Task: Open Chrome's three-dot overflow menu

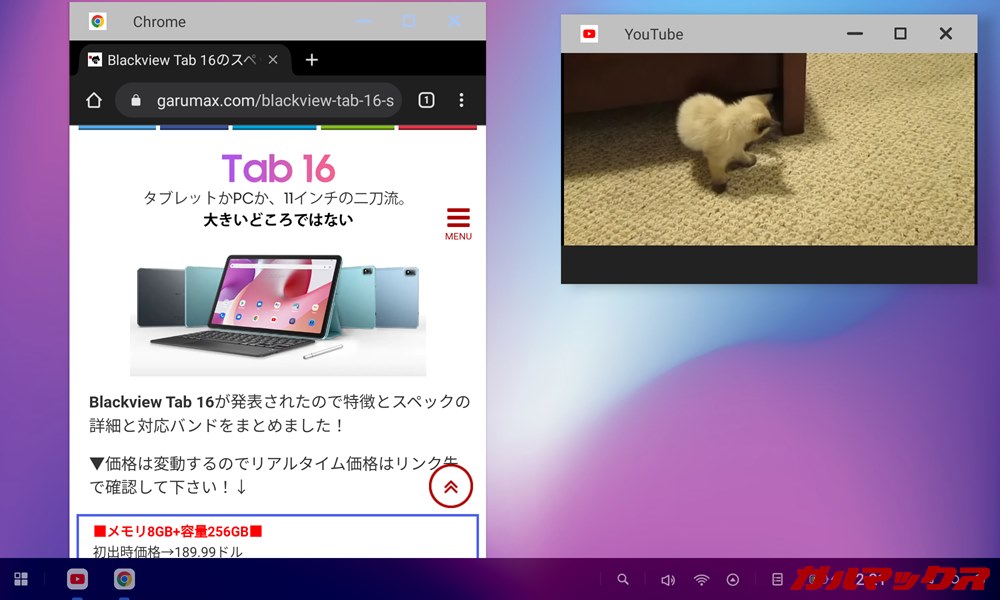Action: click(461, 100)
